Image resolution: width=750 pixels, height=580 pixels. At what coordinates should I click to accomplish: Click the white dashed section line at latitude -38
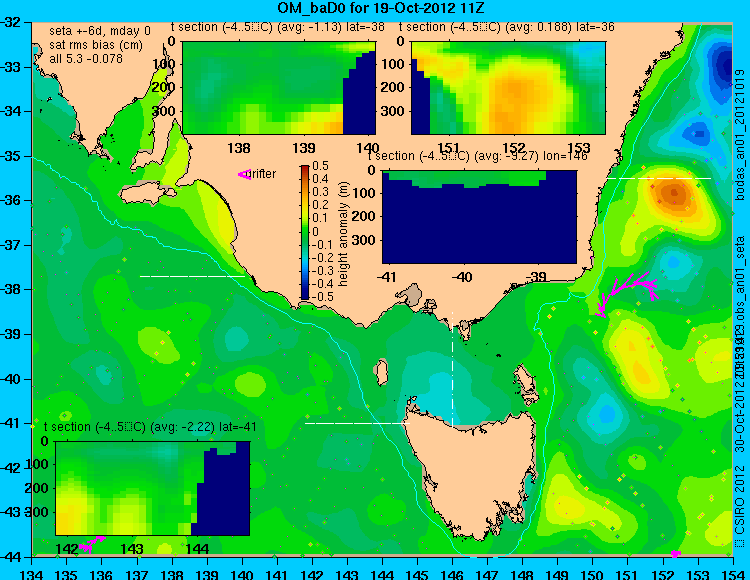tap(192, 276)
